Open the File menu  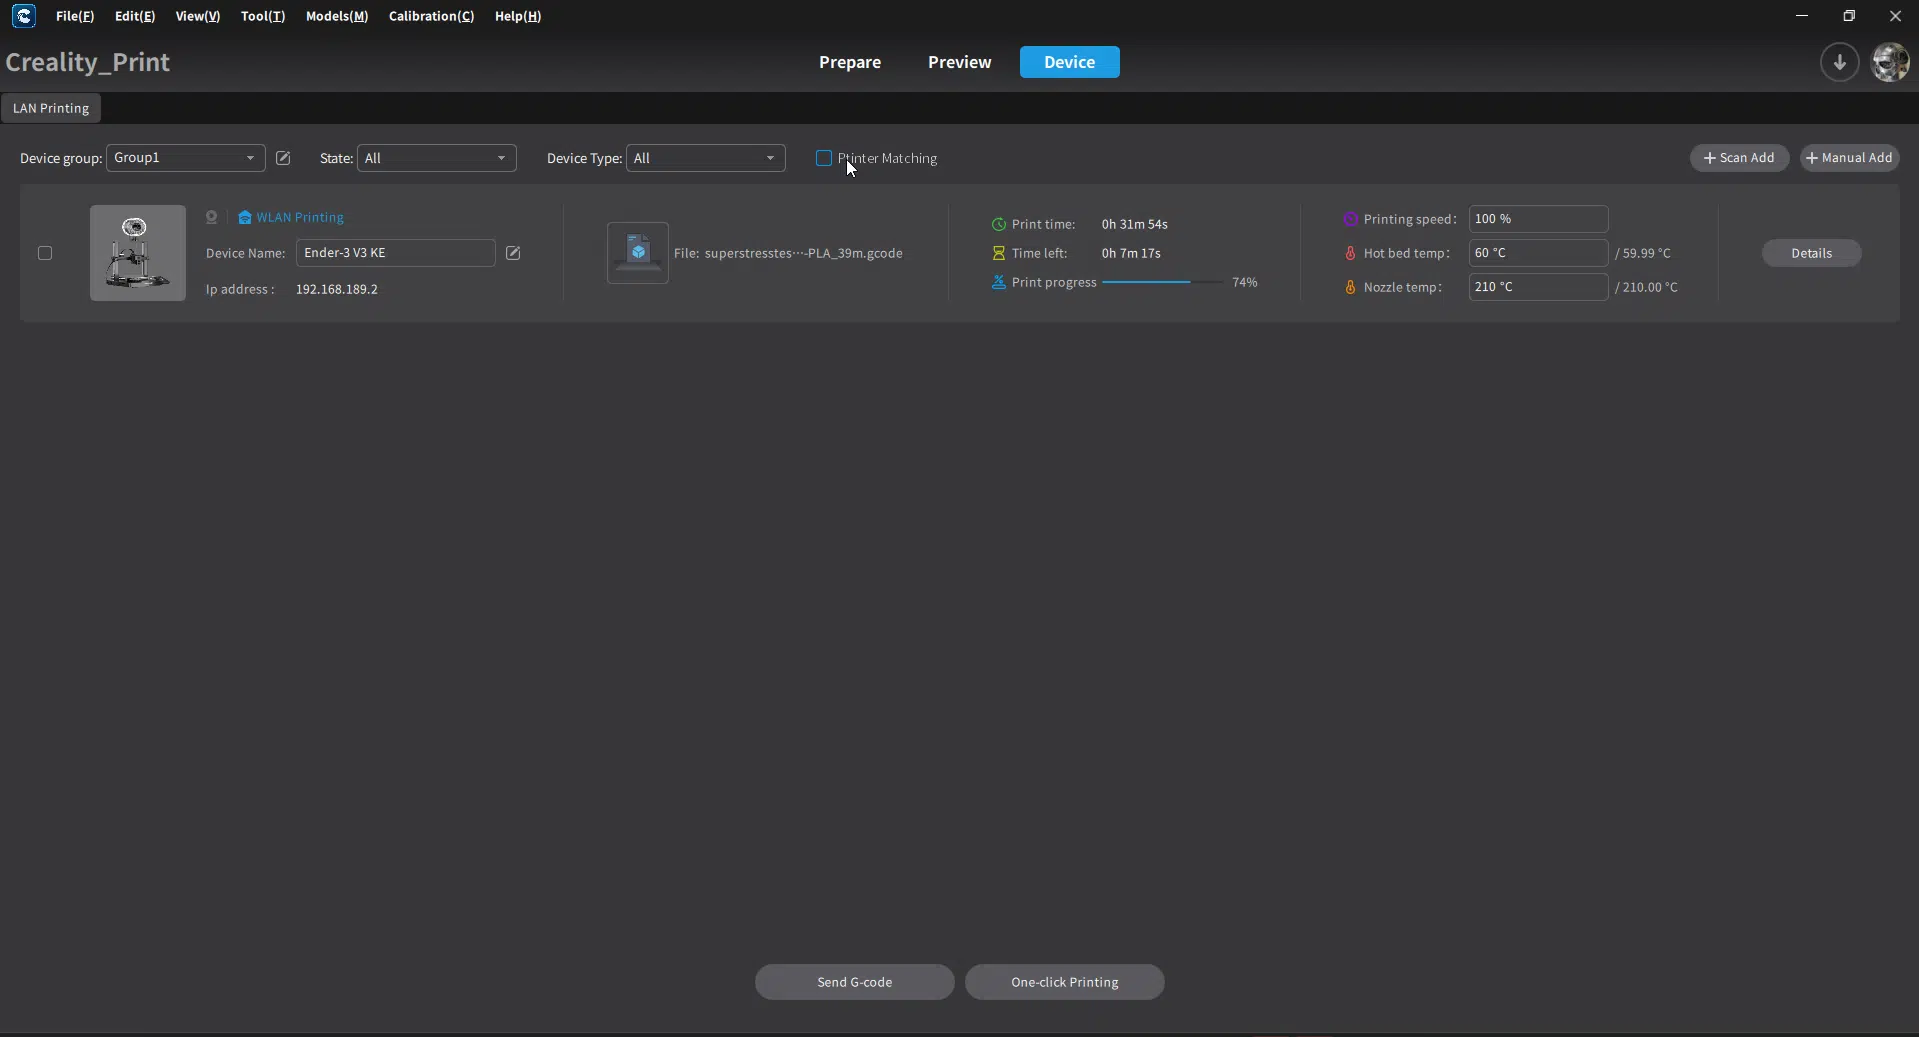click(x=75, y=16)
